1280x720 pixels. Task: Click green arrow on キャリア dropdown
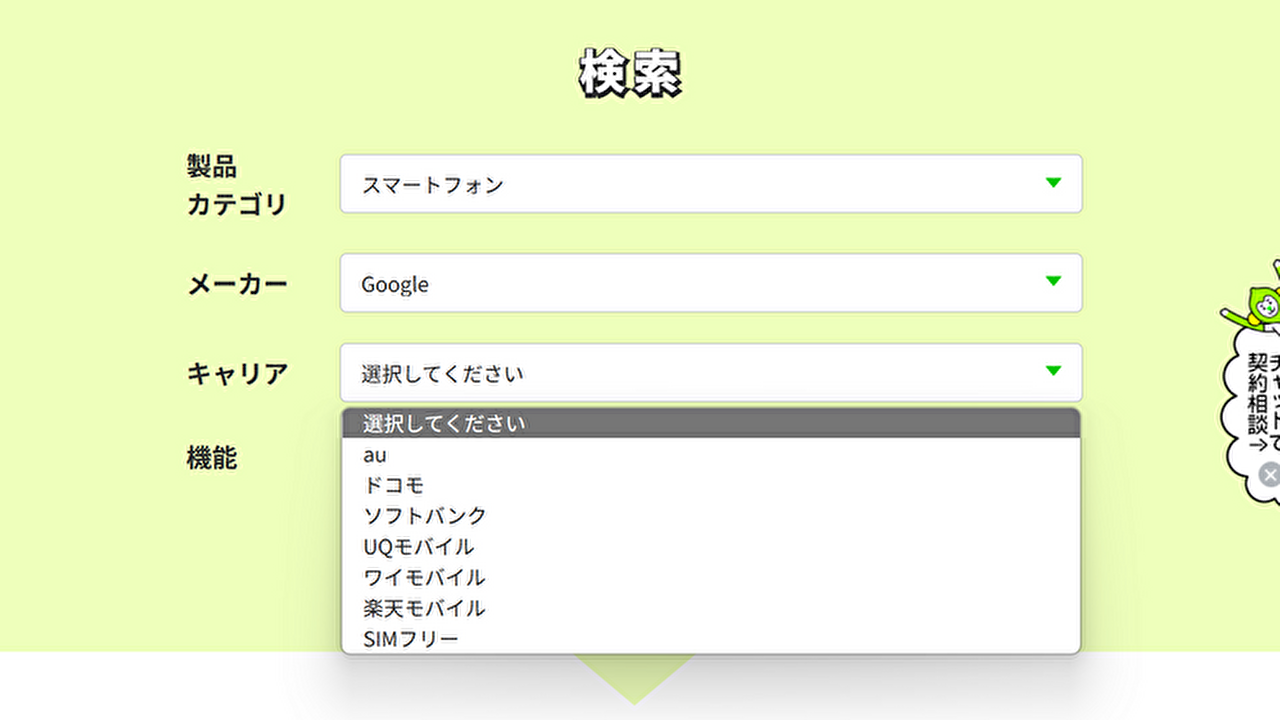pos(1053,371)
